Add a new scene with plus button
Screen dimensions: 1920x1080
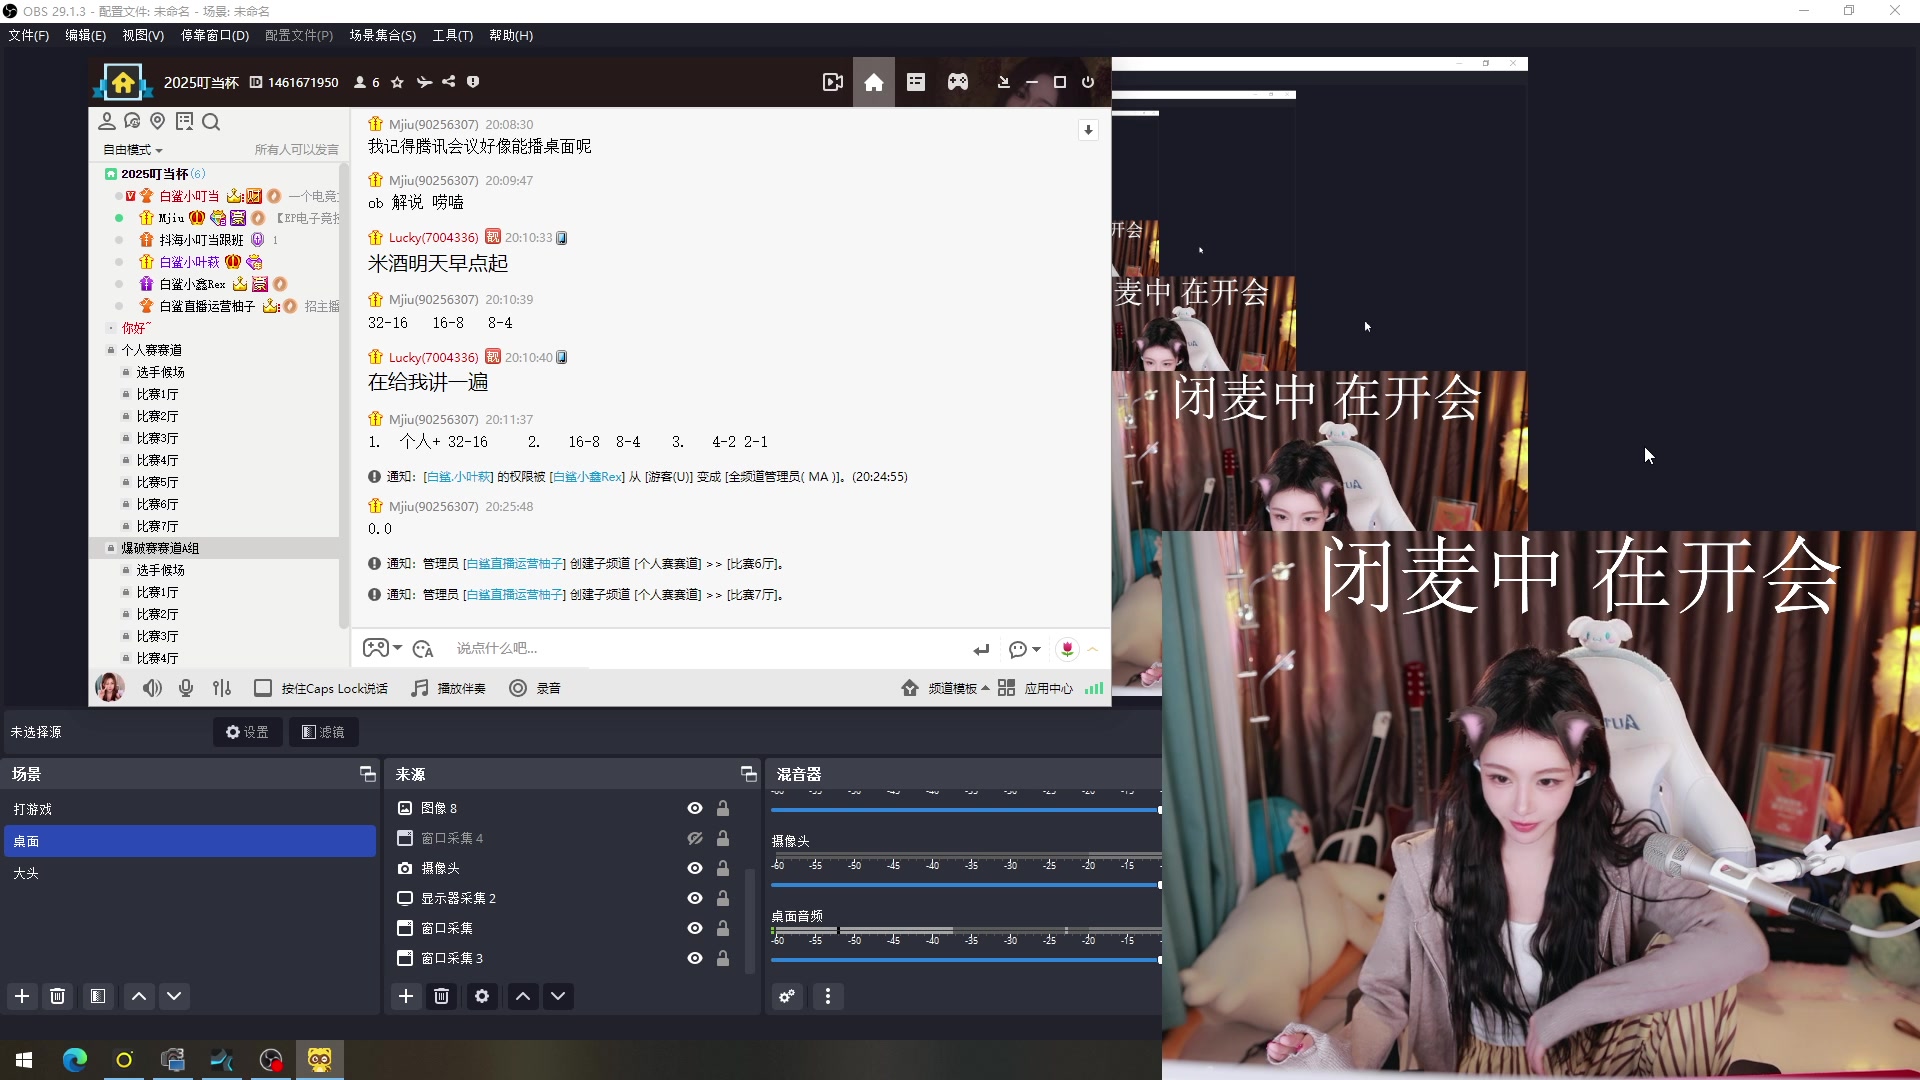(x=22, y=996)
